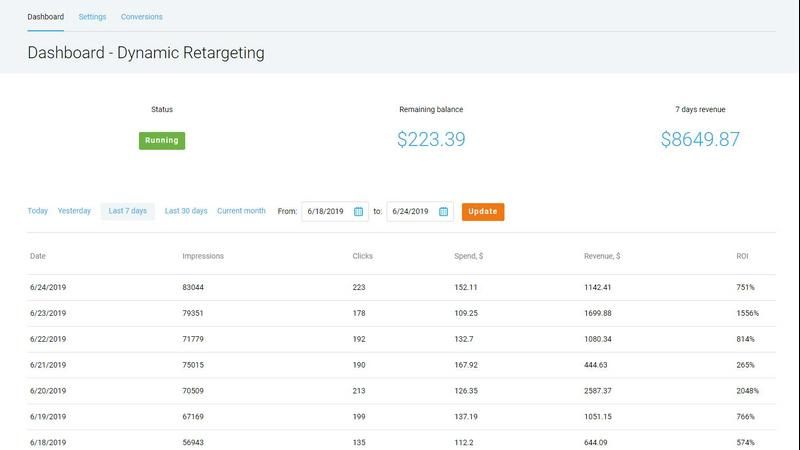800x450 pixels.
Task: Choose the Last 7 days range
Action: [x=128, y=211]
